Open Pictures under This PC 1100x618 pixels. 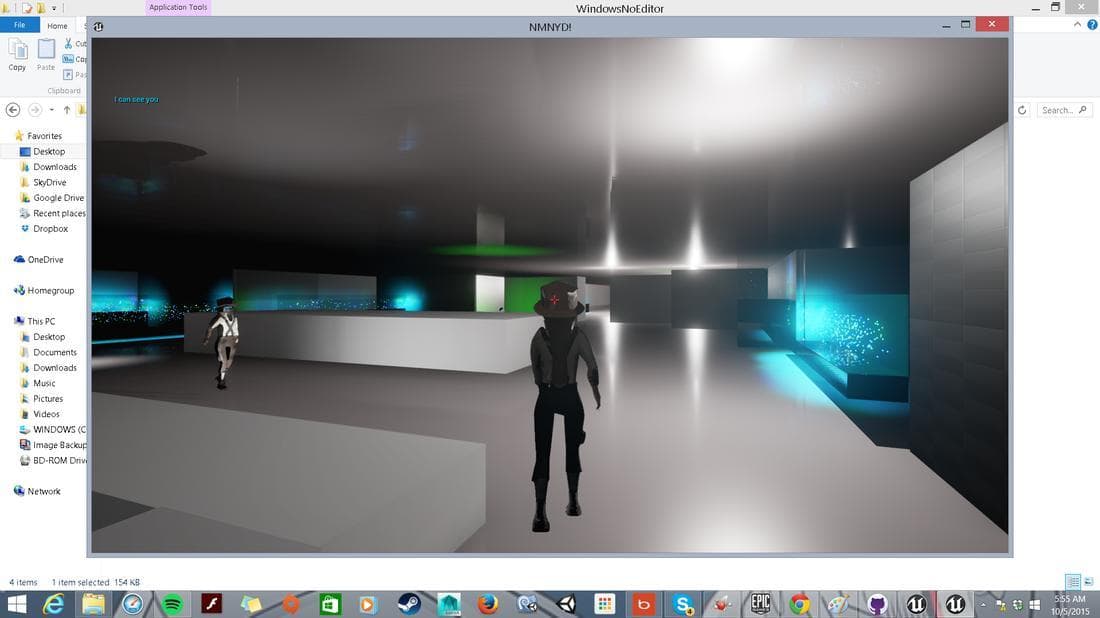click(41, 398)
